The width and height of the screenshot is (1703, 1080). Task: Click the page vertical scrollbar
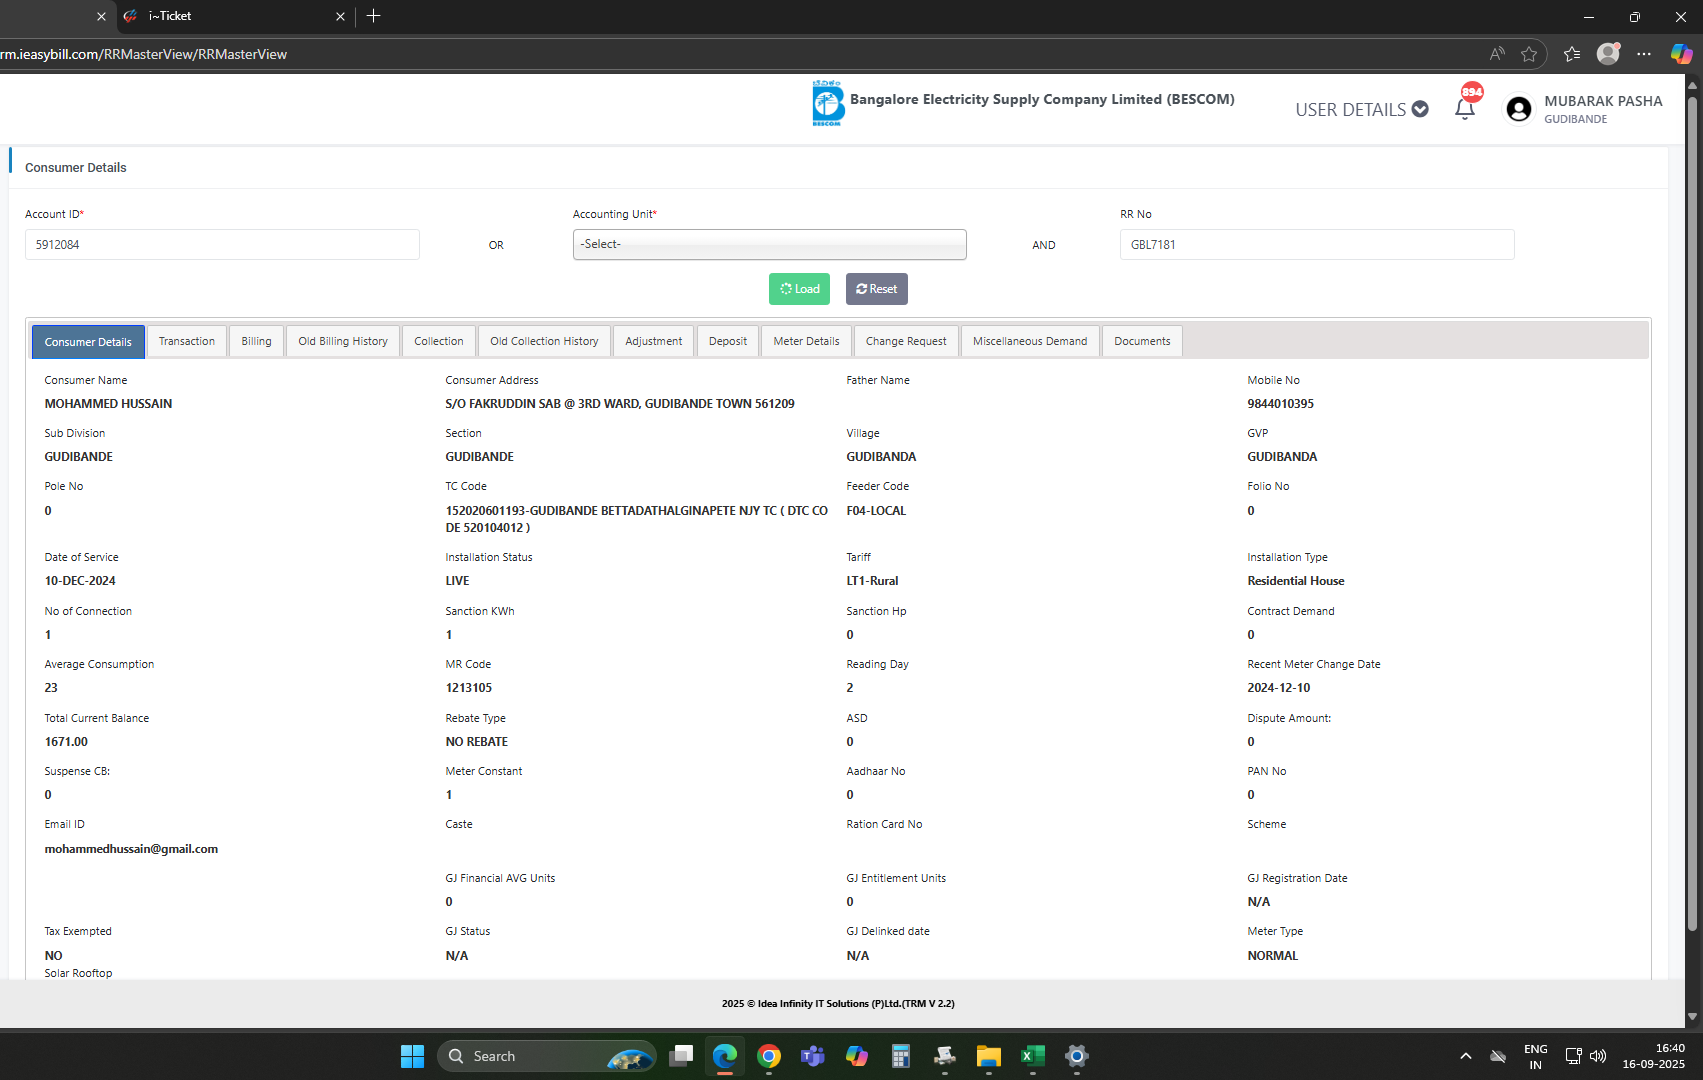click(x=1692, y=500)
